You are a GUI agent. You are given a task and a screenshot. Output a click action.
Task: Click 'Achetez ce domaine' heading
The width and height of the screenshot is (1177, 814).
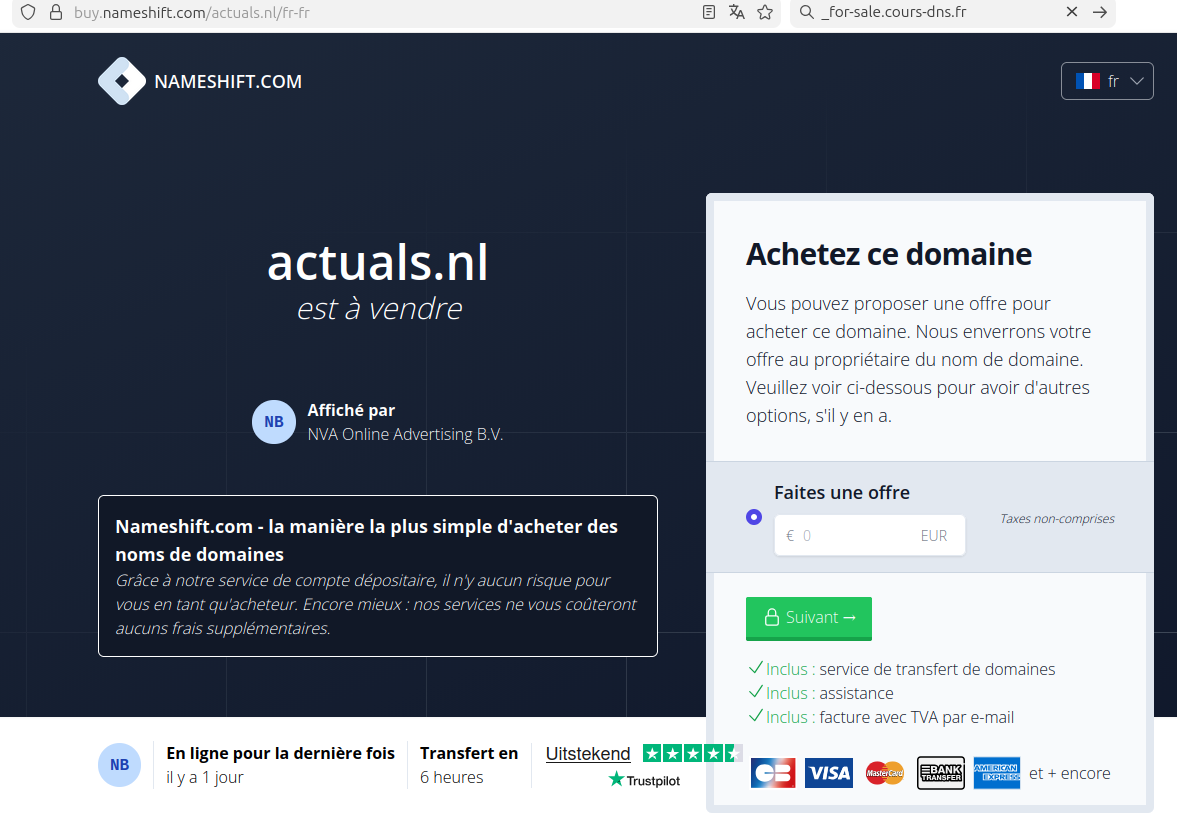(x=889, y=255)
